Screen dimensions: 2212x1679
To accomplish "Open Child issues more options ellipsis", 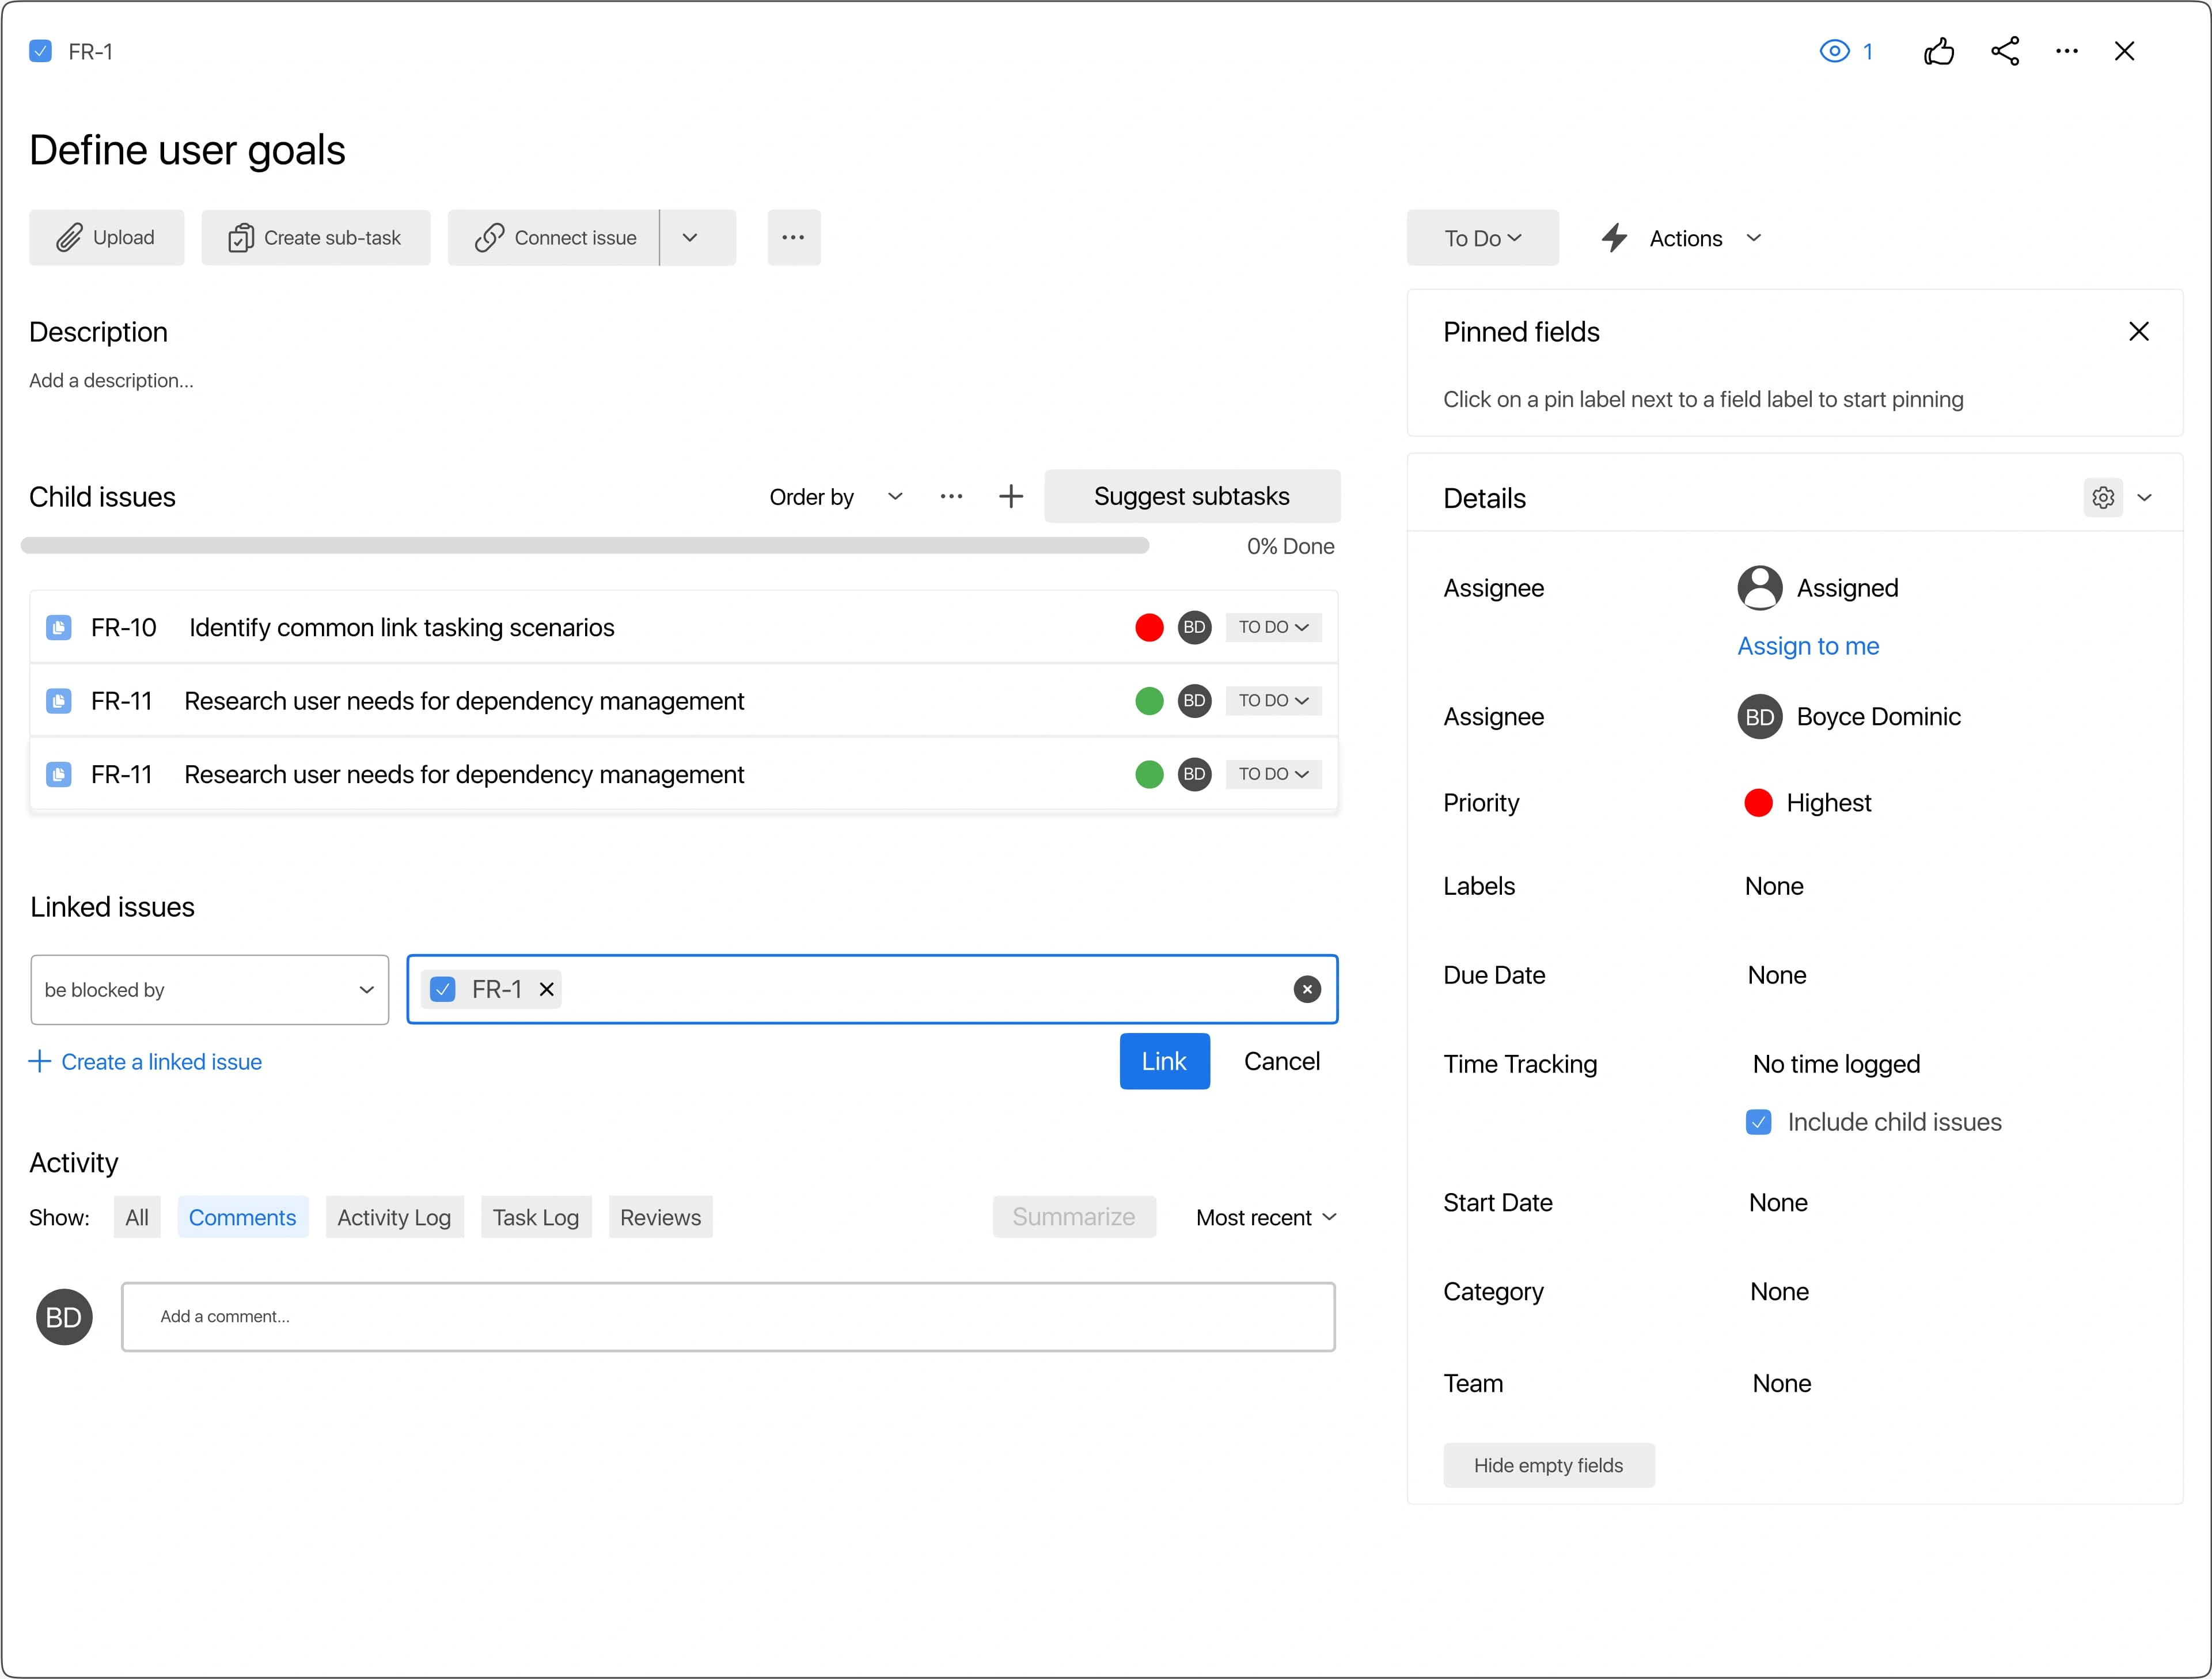I will coord(951,497).
